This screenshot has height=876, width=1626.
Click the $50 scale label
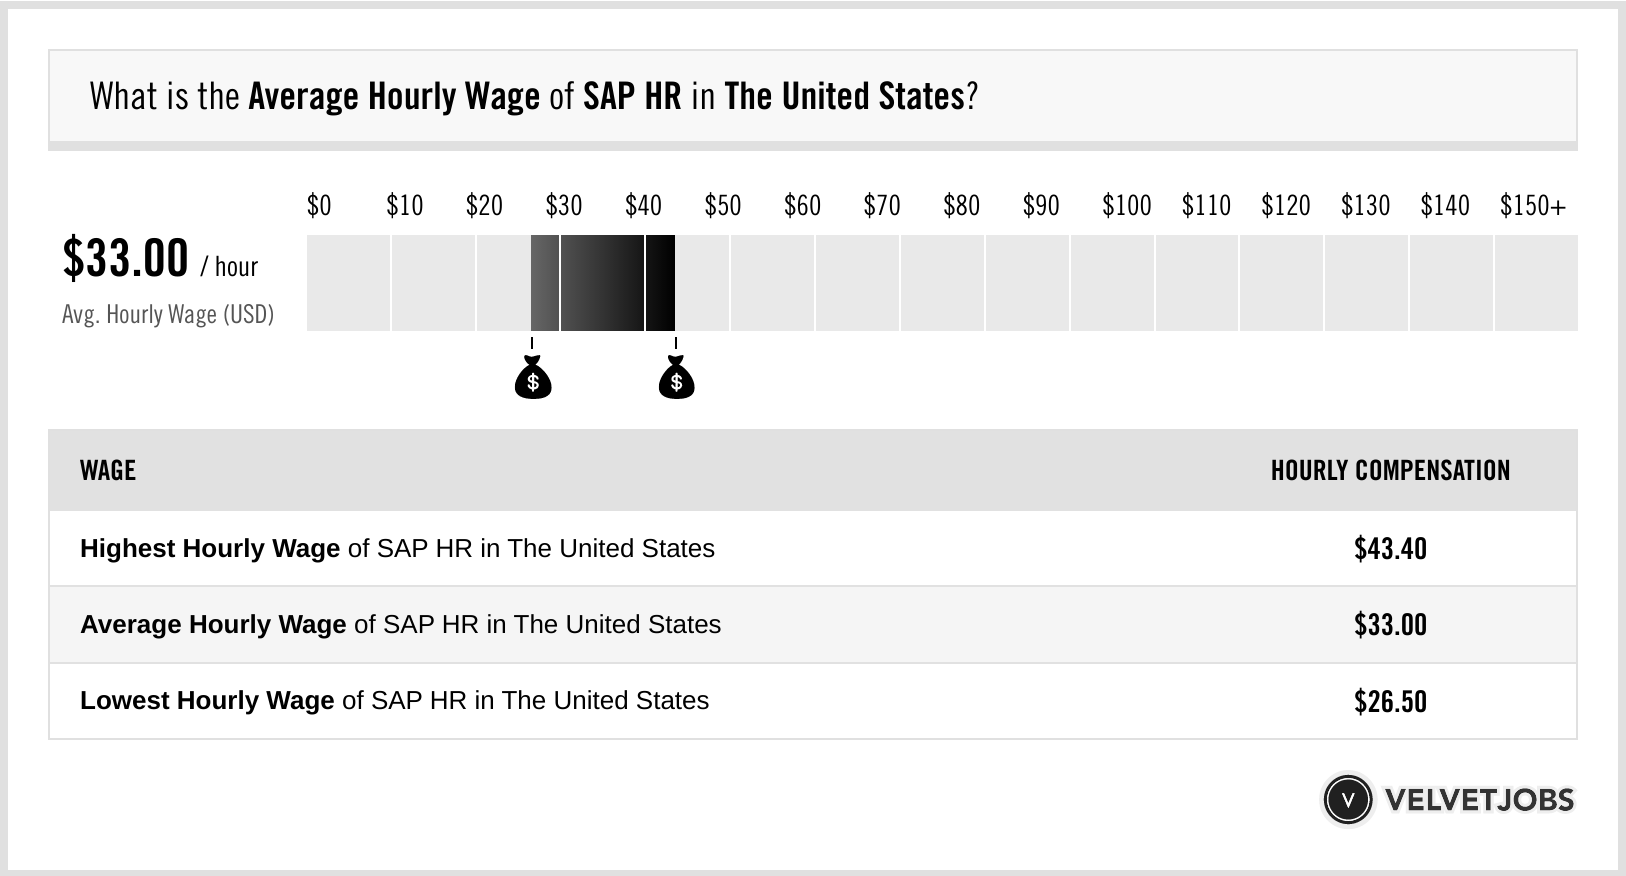click(722, 206)
